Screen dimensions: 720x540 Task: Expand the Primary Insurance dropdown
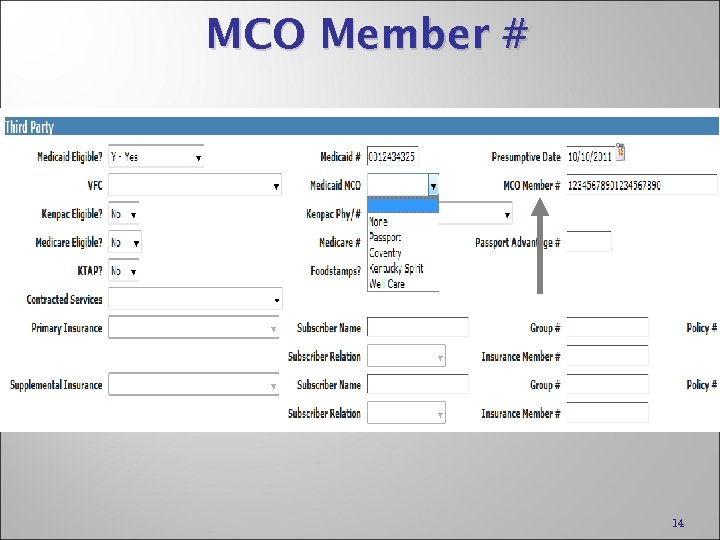[194, 328]
